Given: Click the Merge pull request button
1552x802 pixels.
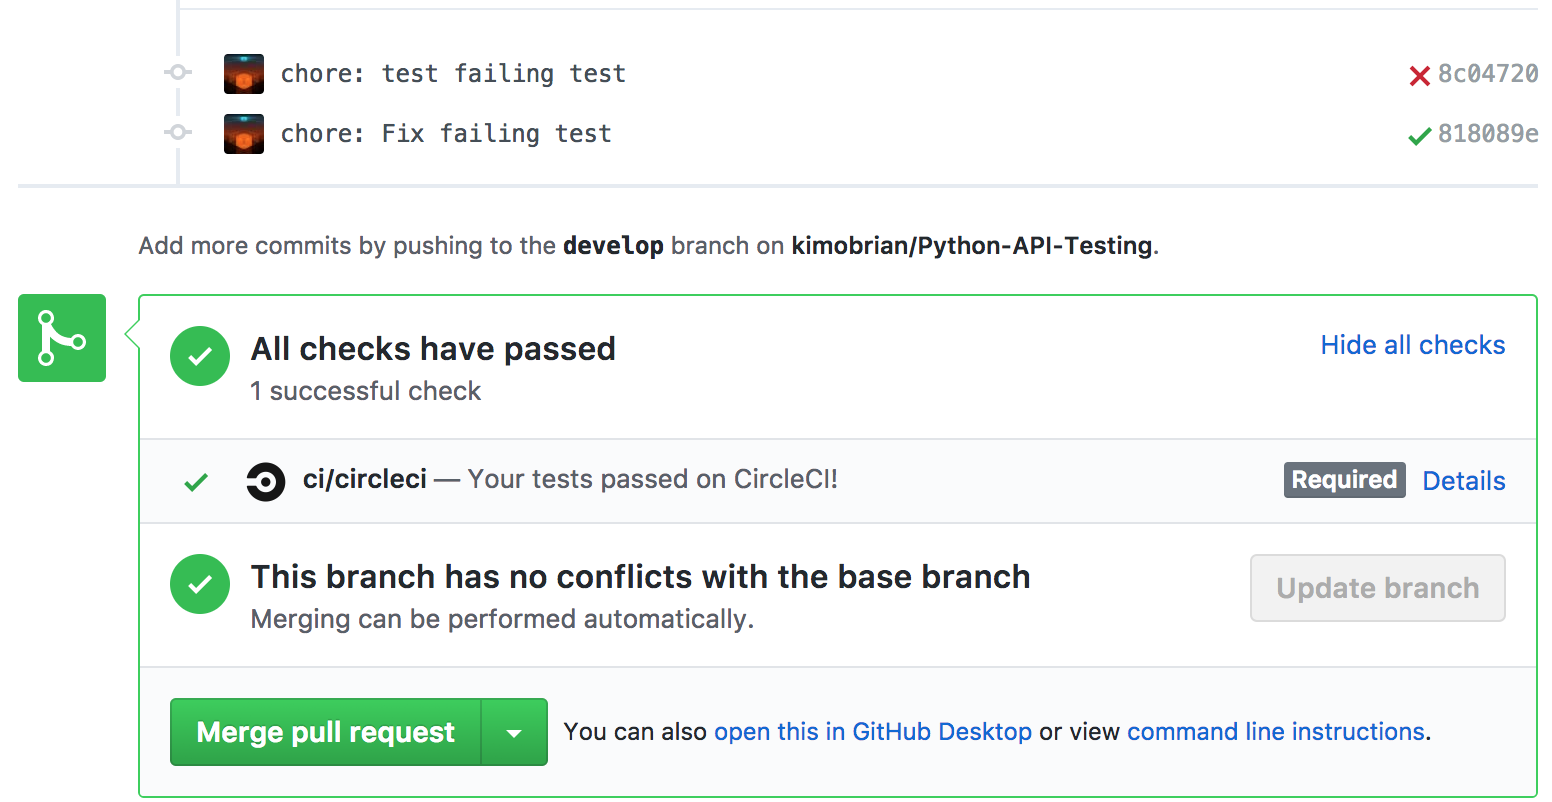Looking at the screenshot, I should click(x=323, y=731).
